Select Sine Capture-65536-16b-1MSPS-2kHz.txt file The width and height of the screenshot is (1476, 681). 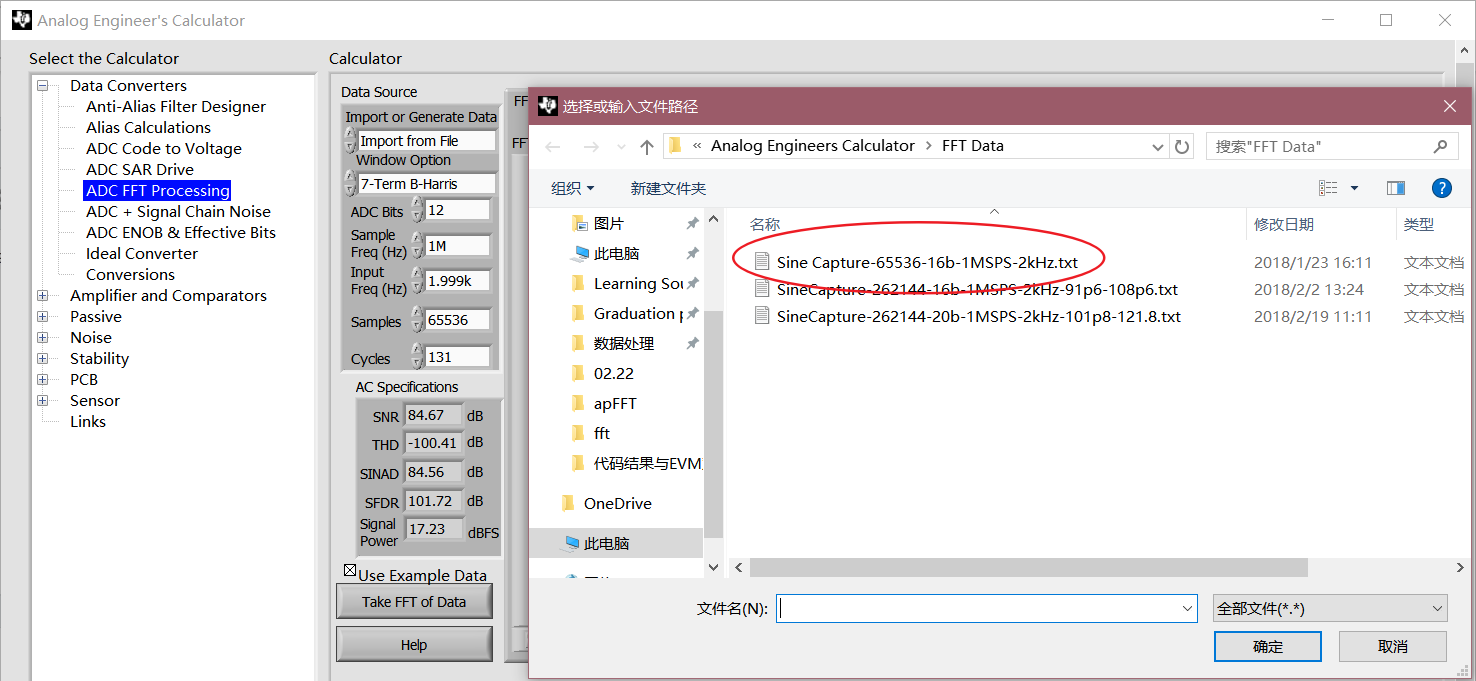coord(927,263)
